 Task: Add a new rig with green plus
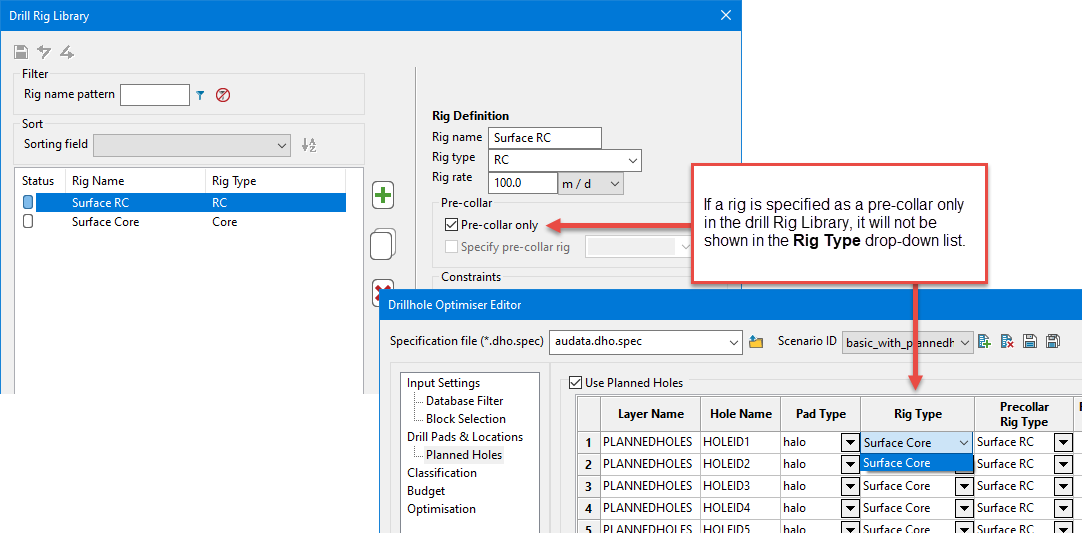[x=382, y=195]
